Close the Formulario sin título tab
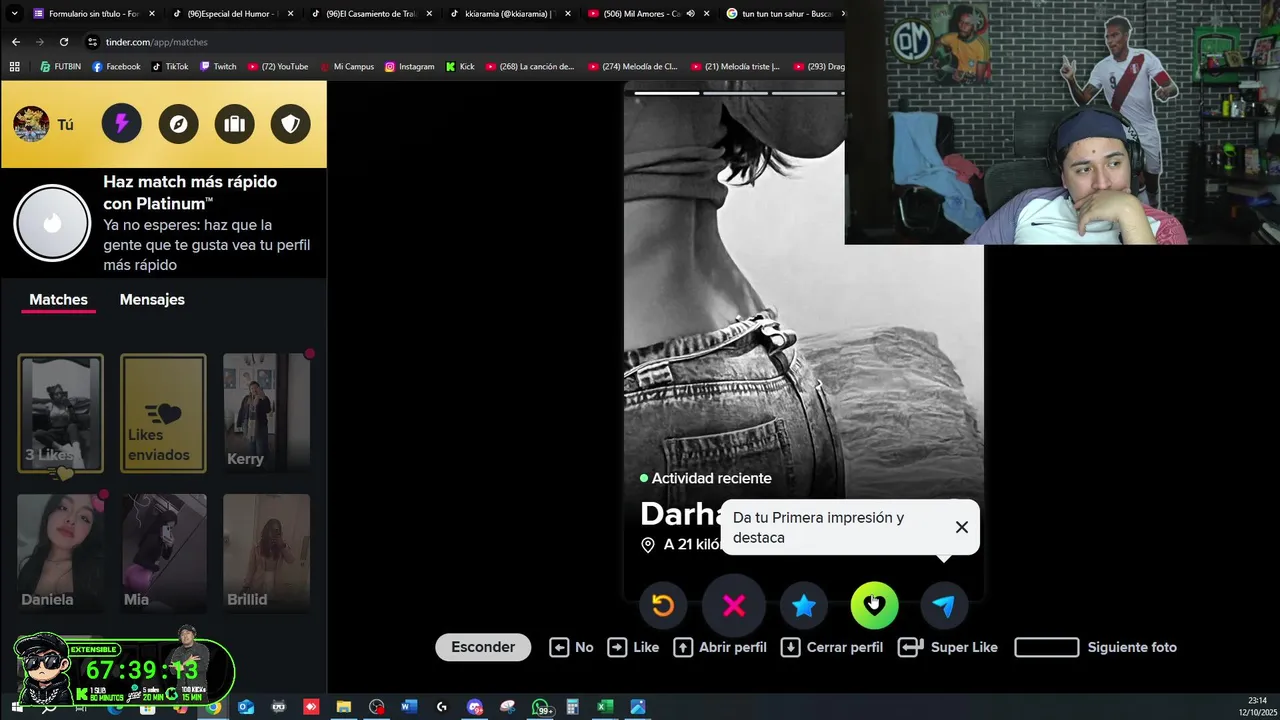1280x720 pixels. click(x=151, y=14)
